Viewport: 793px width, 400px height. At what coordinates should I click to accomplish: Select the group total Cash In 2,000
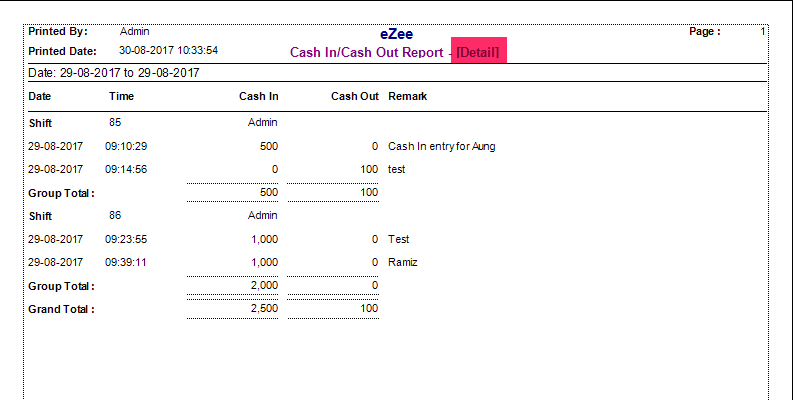[x=265, y=285]
